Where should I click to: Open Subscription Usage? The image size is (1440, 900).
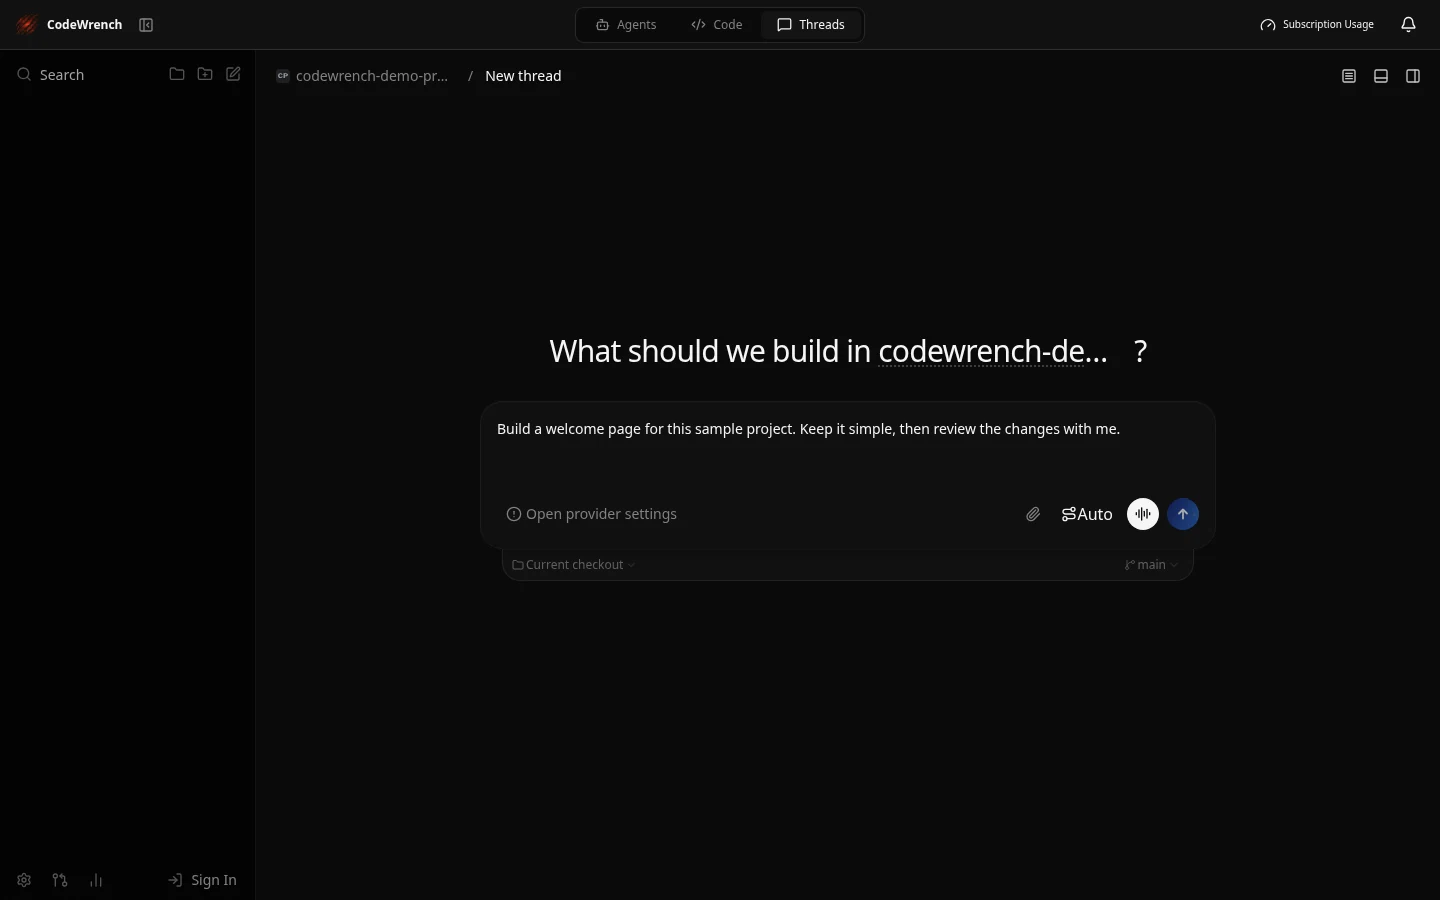(1317, 24)
